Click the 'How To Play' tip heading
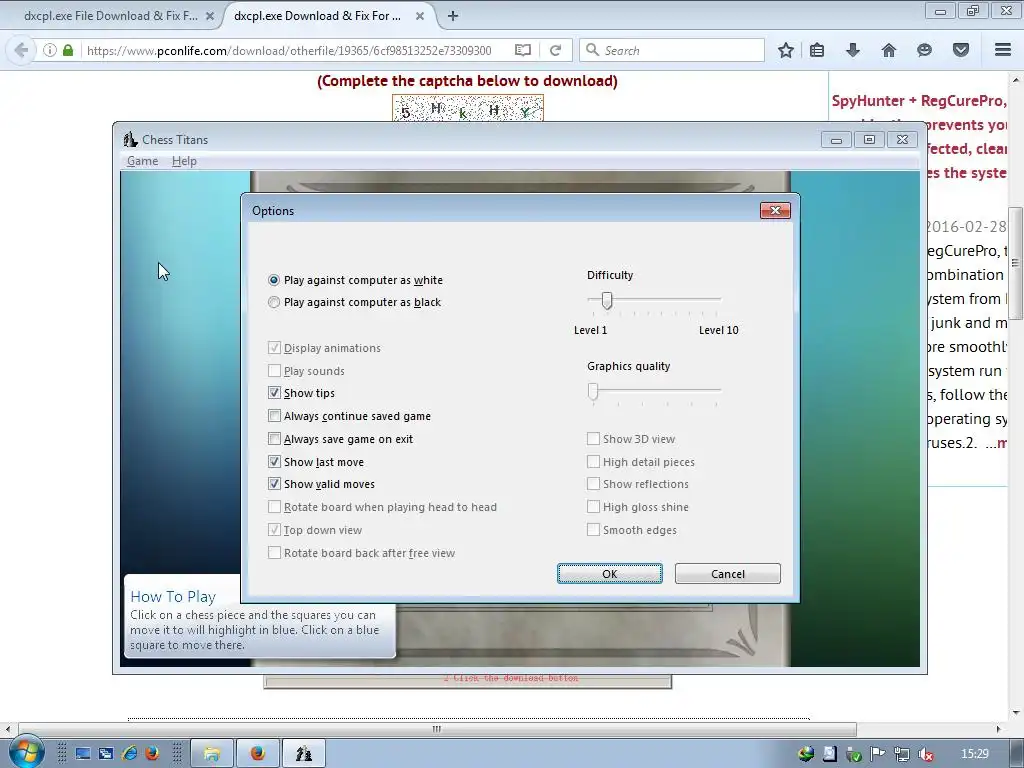Screen dimensions: 1024x768 (173, 596)
